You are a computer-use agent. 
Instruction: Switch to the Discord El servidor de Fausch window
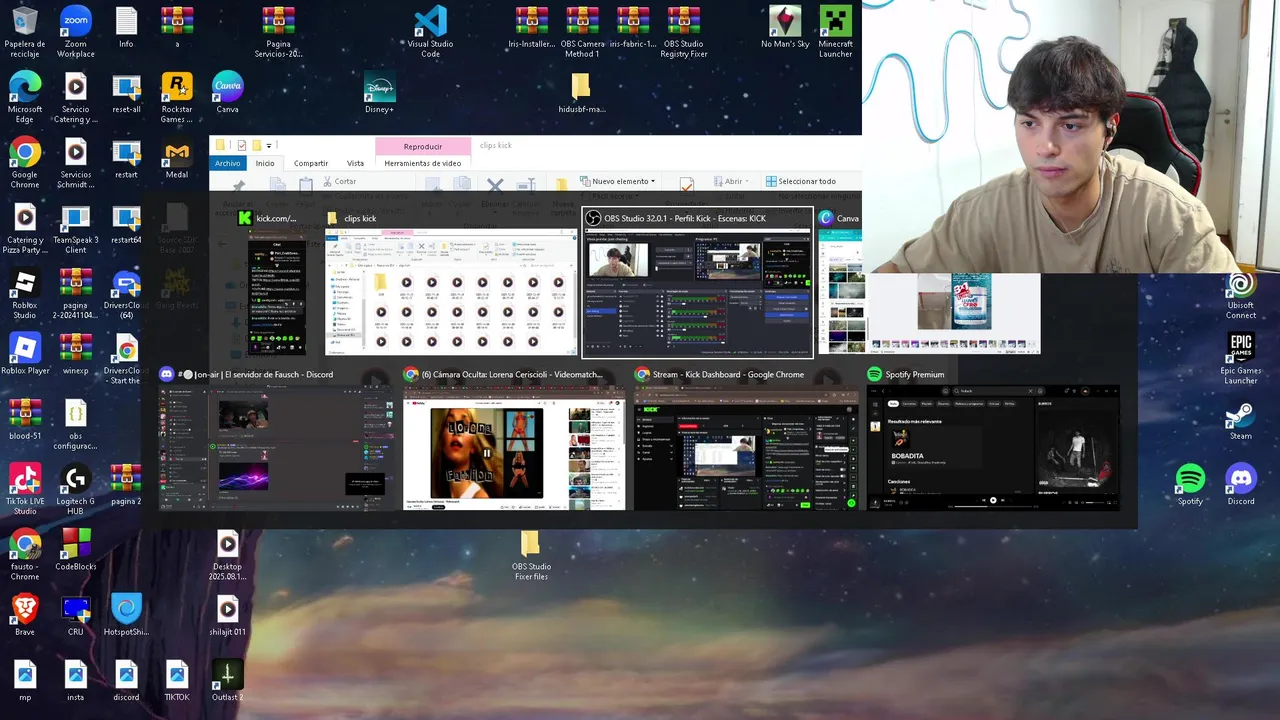[x=277, y=440]
